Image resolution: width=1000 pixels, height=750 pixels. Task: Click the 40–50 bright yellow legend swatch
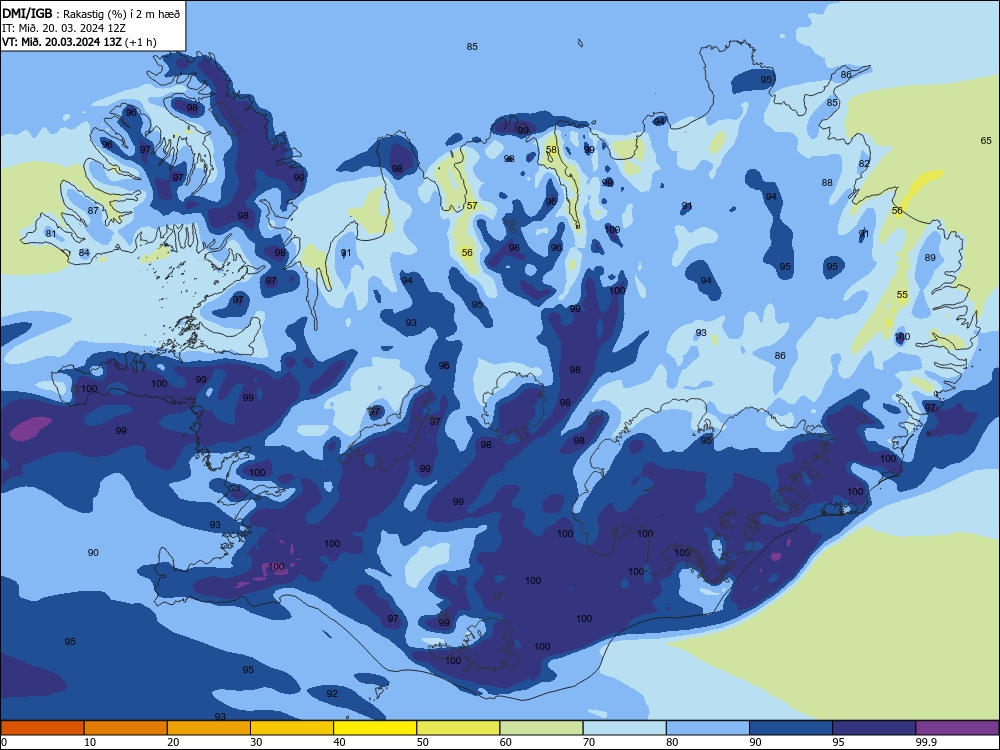pyautogui.click(x=375, y=728)
